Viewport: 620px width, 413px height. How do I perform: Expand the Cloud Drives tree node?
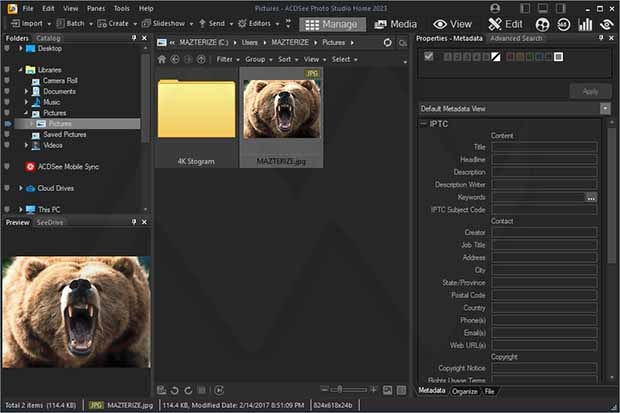tap(21, 188)
